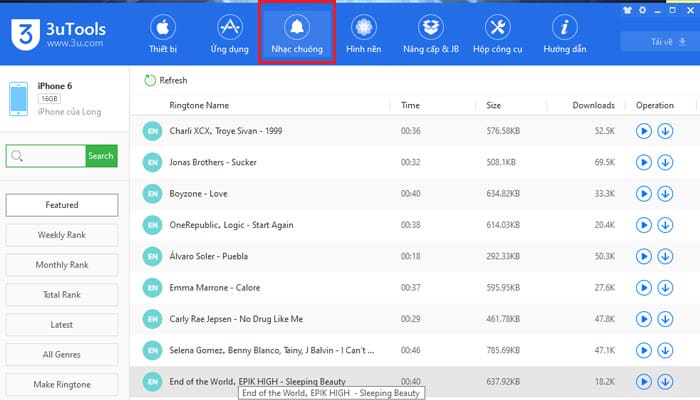Select the Boyzone - Love row
The width and height of the screenshot is (700, 400).
415,194
